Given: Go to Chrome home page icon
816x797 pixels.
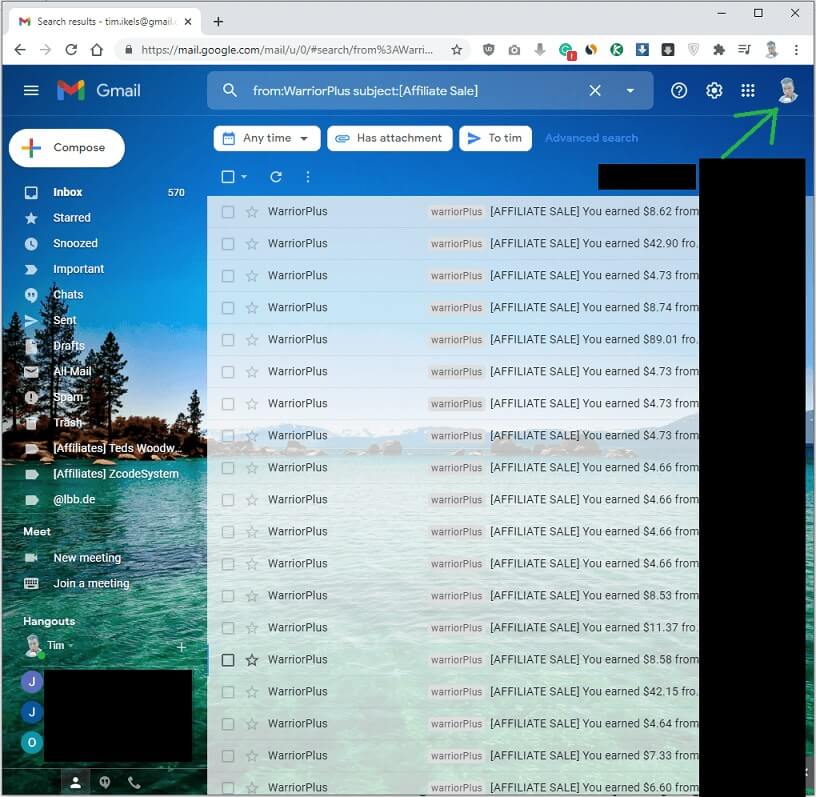Looking at the screenshot, I should pos(97,50).
